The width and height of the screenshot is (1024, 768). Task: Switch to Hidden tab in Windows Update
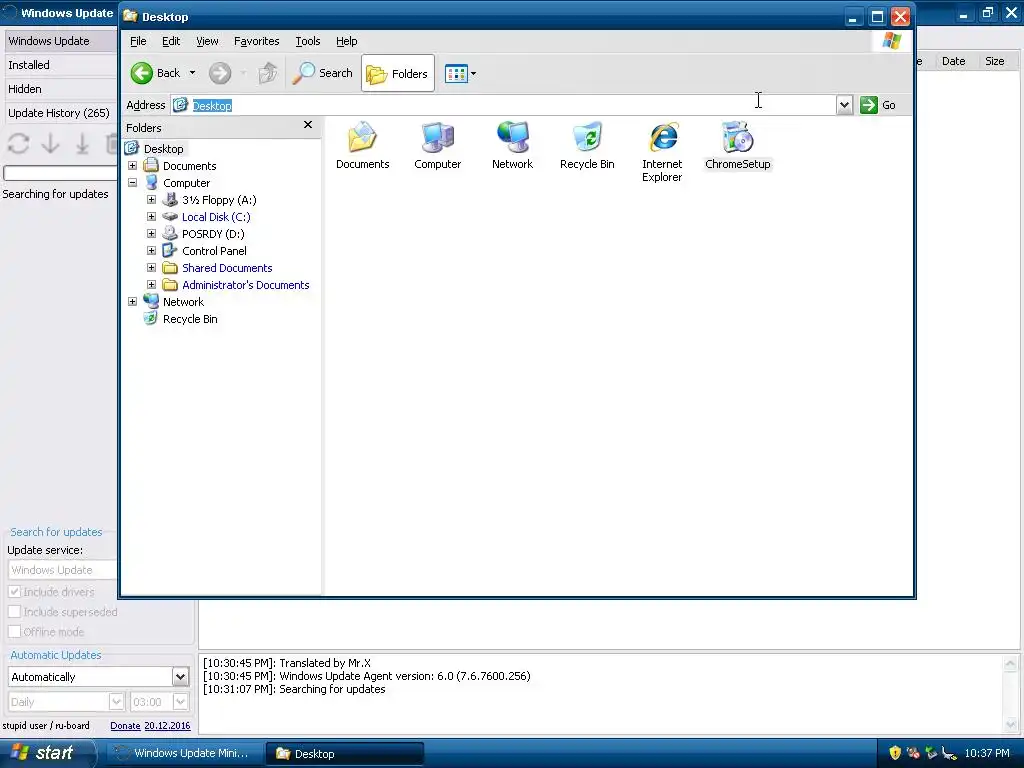(61, 89)
